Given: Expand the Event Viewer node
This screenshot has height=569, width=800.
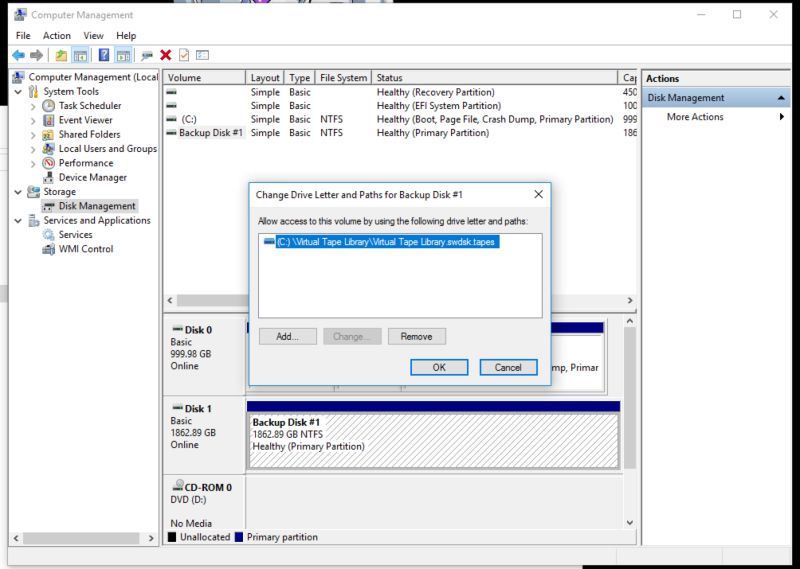Looking at the screenshot, I should (x=33, y=120).
